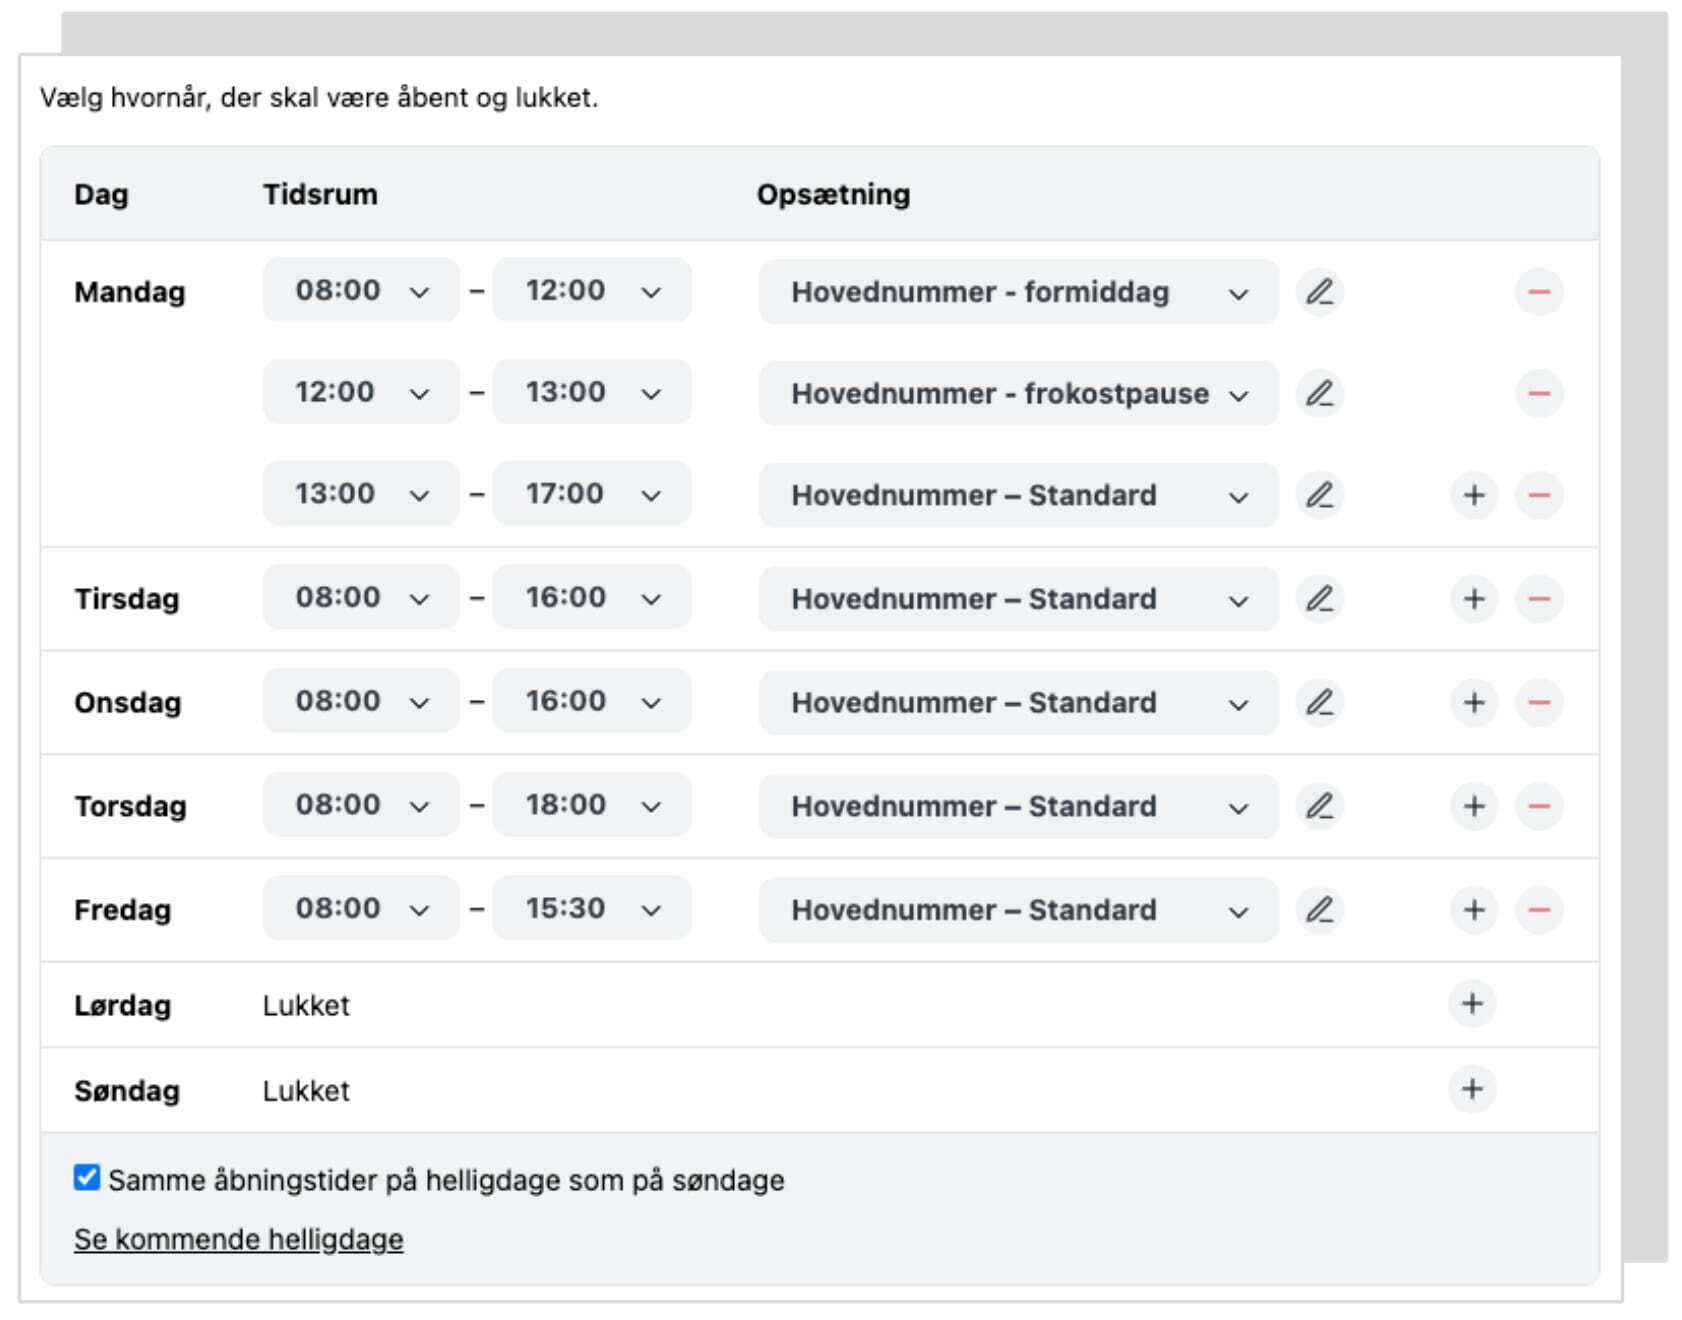Open the Hovednummer - frokostpause dropdown
The image size is (1682, 1320).
(1018, 393)
